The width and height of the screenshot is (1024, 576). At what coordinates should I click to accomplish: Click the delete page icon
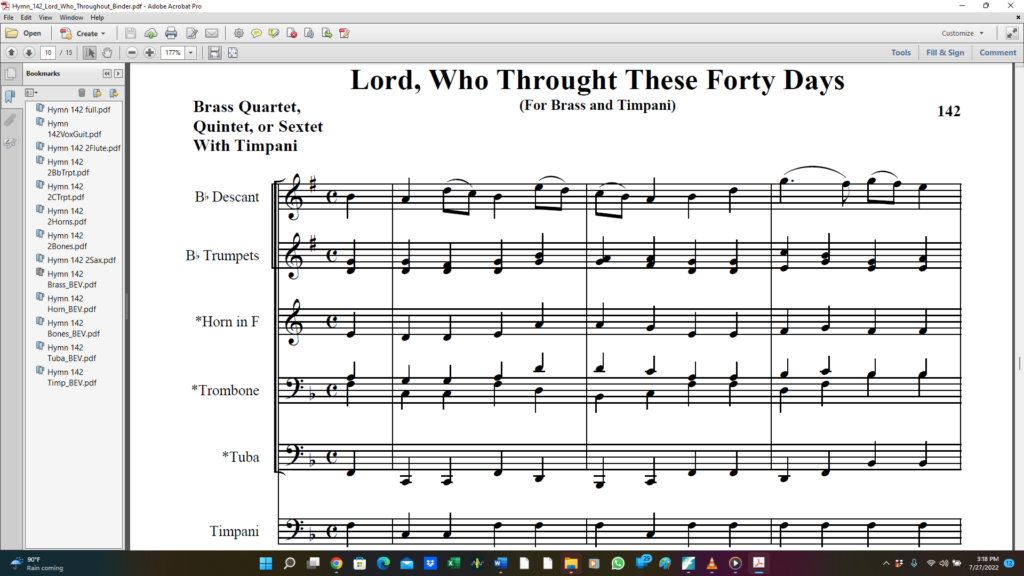tap(291, 33)
